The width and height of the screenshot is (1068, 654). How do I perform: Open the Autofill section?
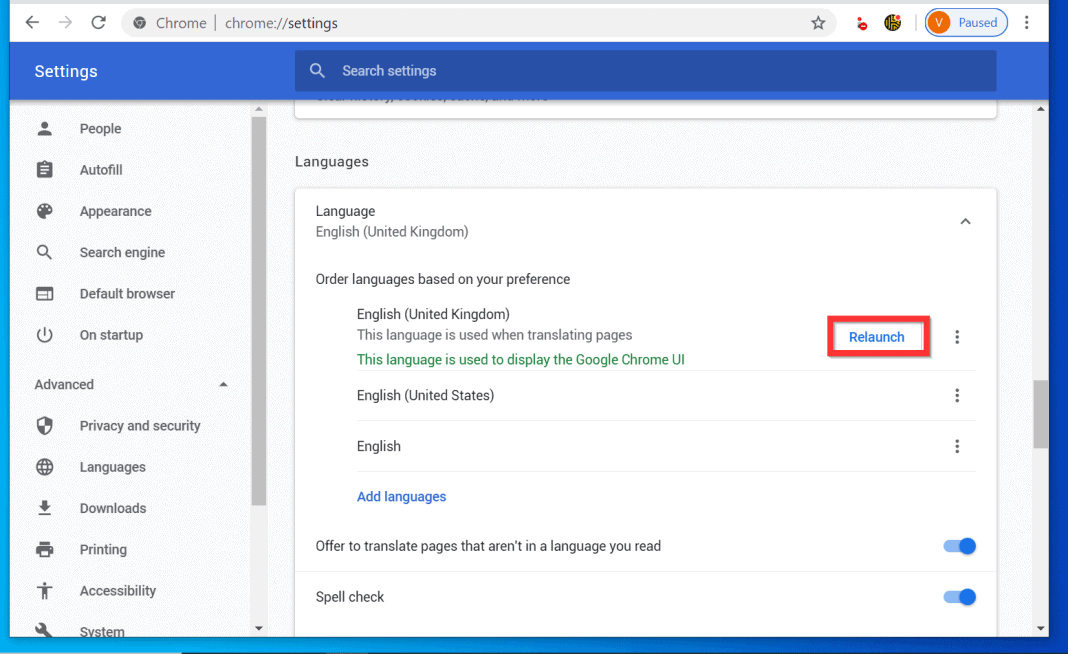pos(101,170)
